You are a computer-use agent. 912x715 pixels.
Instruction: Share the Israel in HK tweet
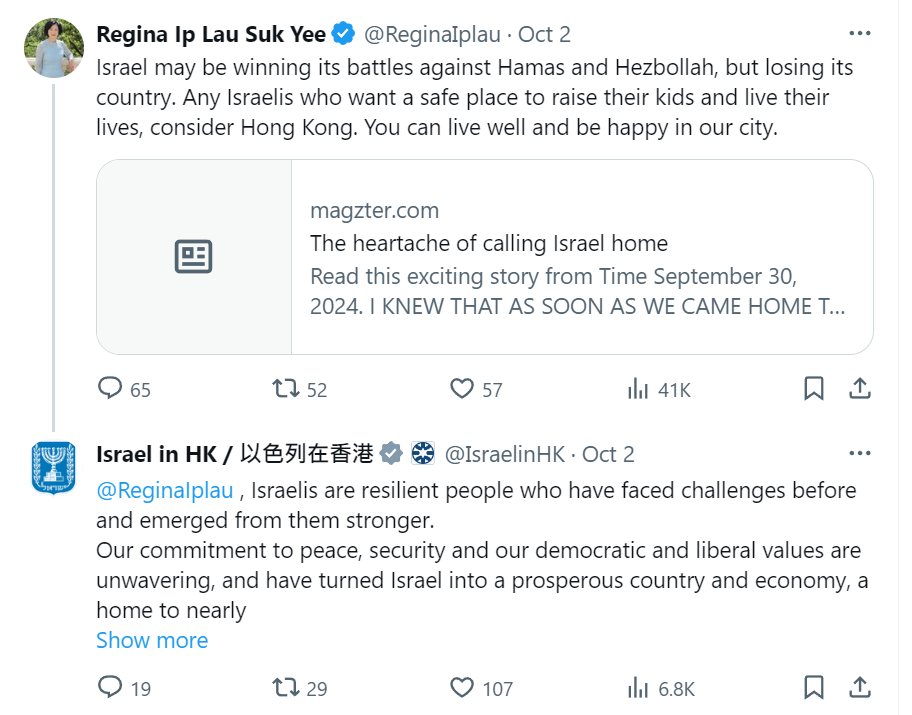click(x=859, y=688)
